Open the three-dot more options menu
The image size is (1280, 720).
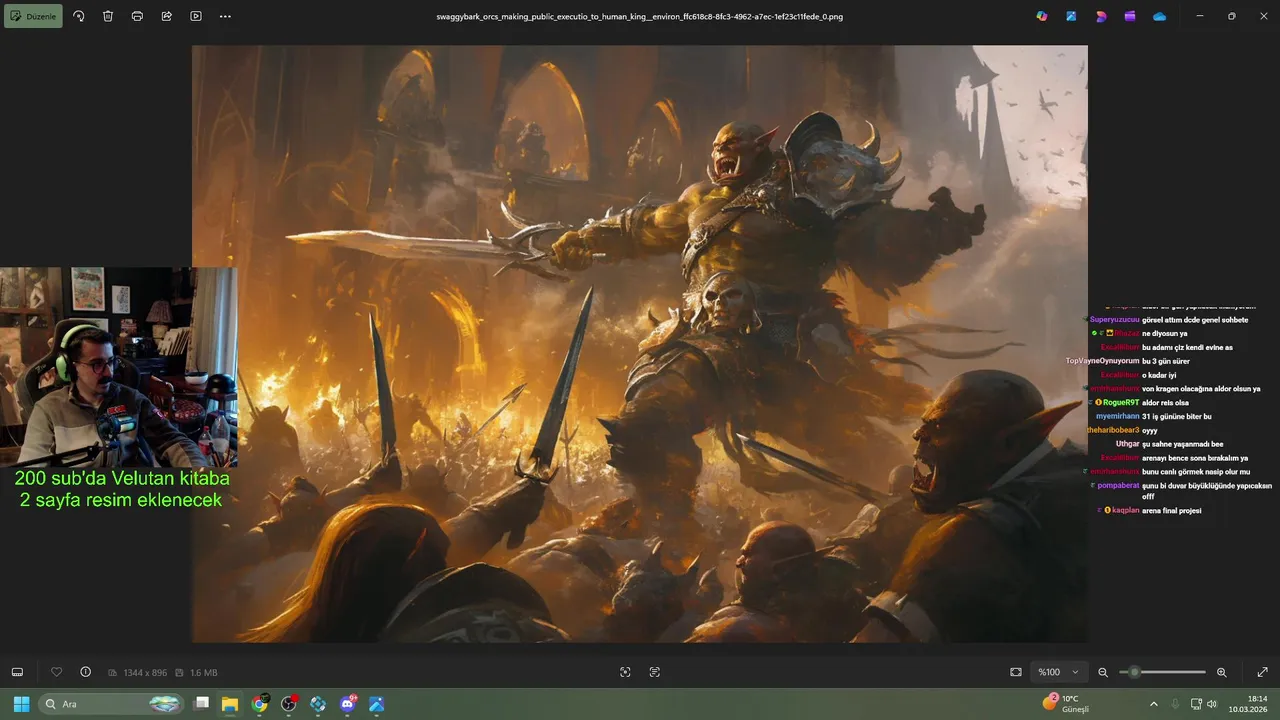225,16
